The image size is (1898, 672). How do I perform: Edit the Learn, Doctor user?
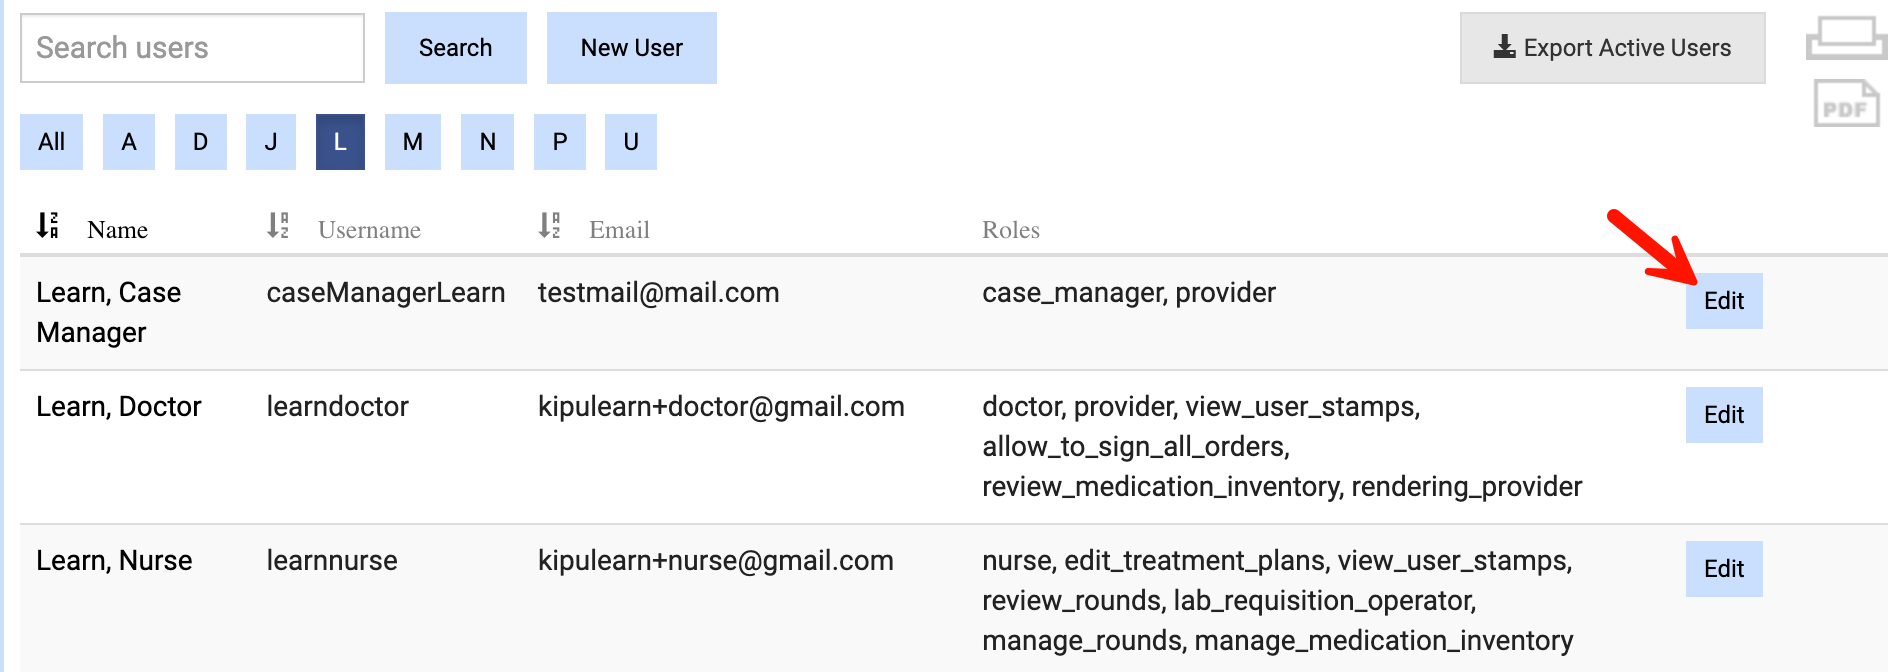1723,415
